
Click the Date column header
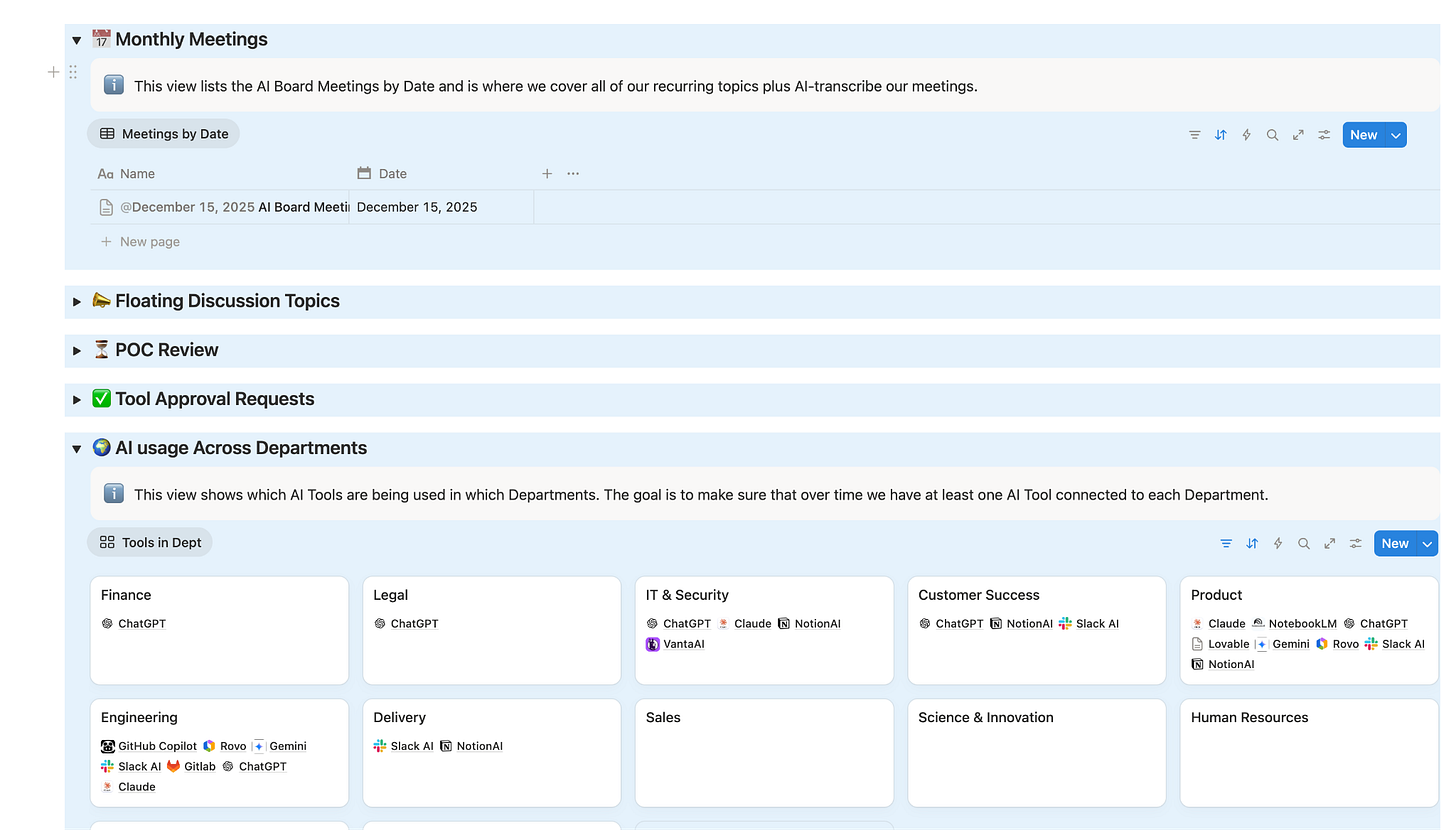tap(442, 174)
